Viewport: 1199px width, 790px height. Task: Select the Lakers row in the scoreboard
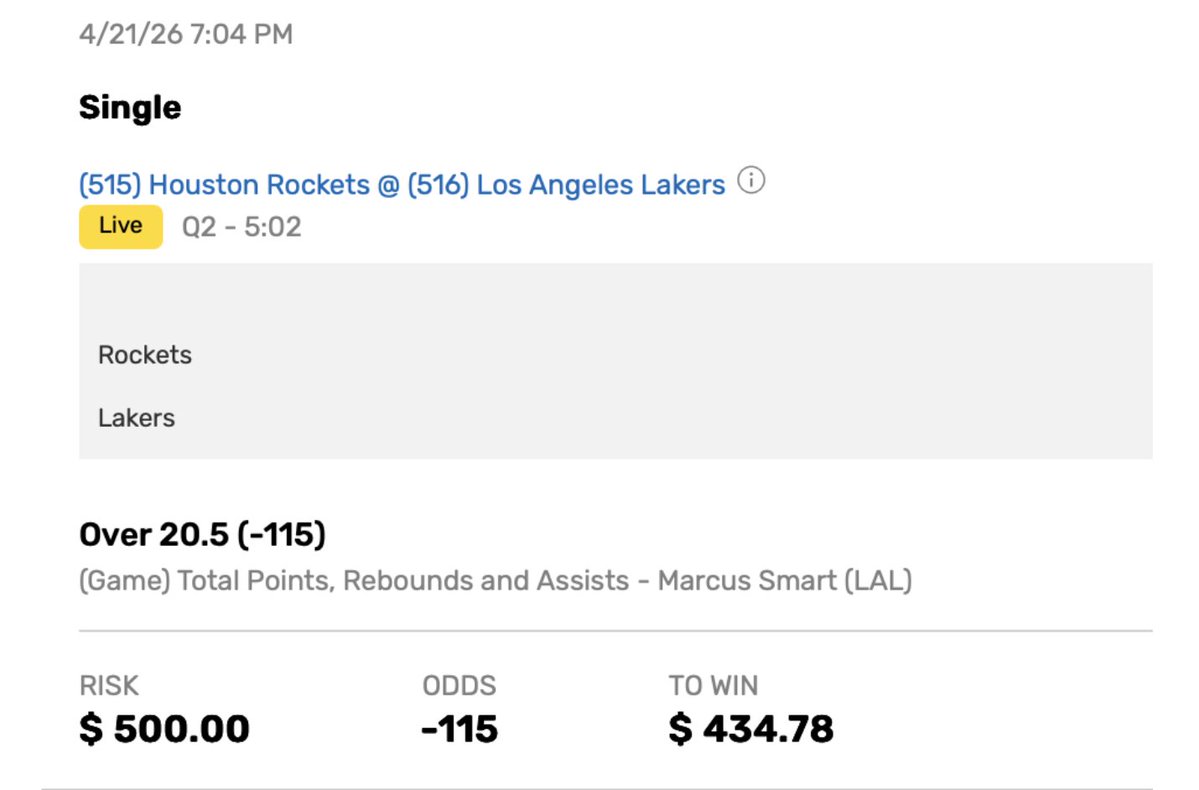coord(137,418)
